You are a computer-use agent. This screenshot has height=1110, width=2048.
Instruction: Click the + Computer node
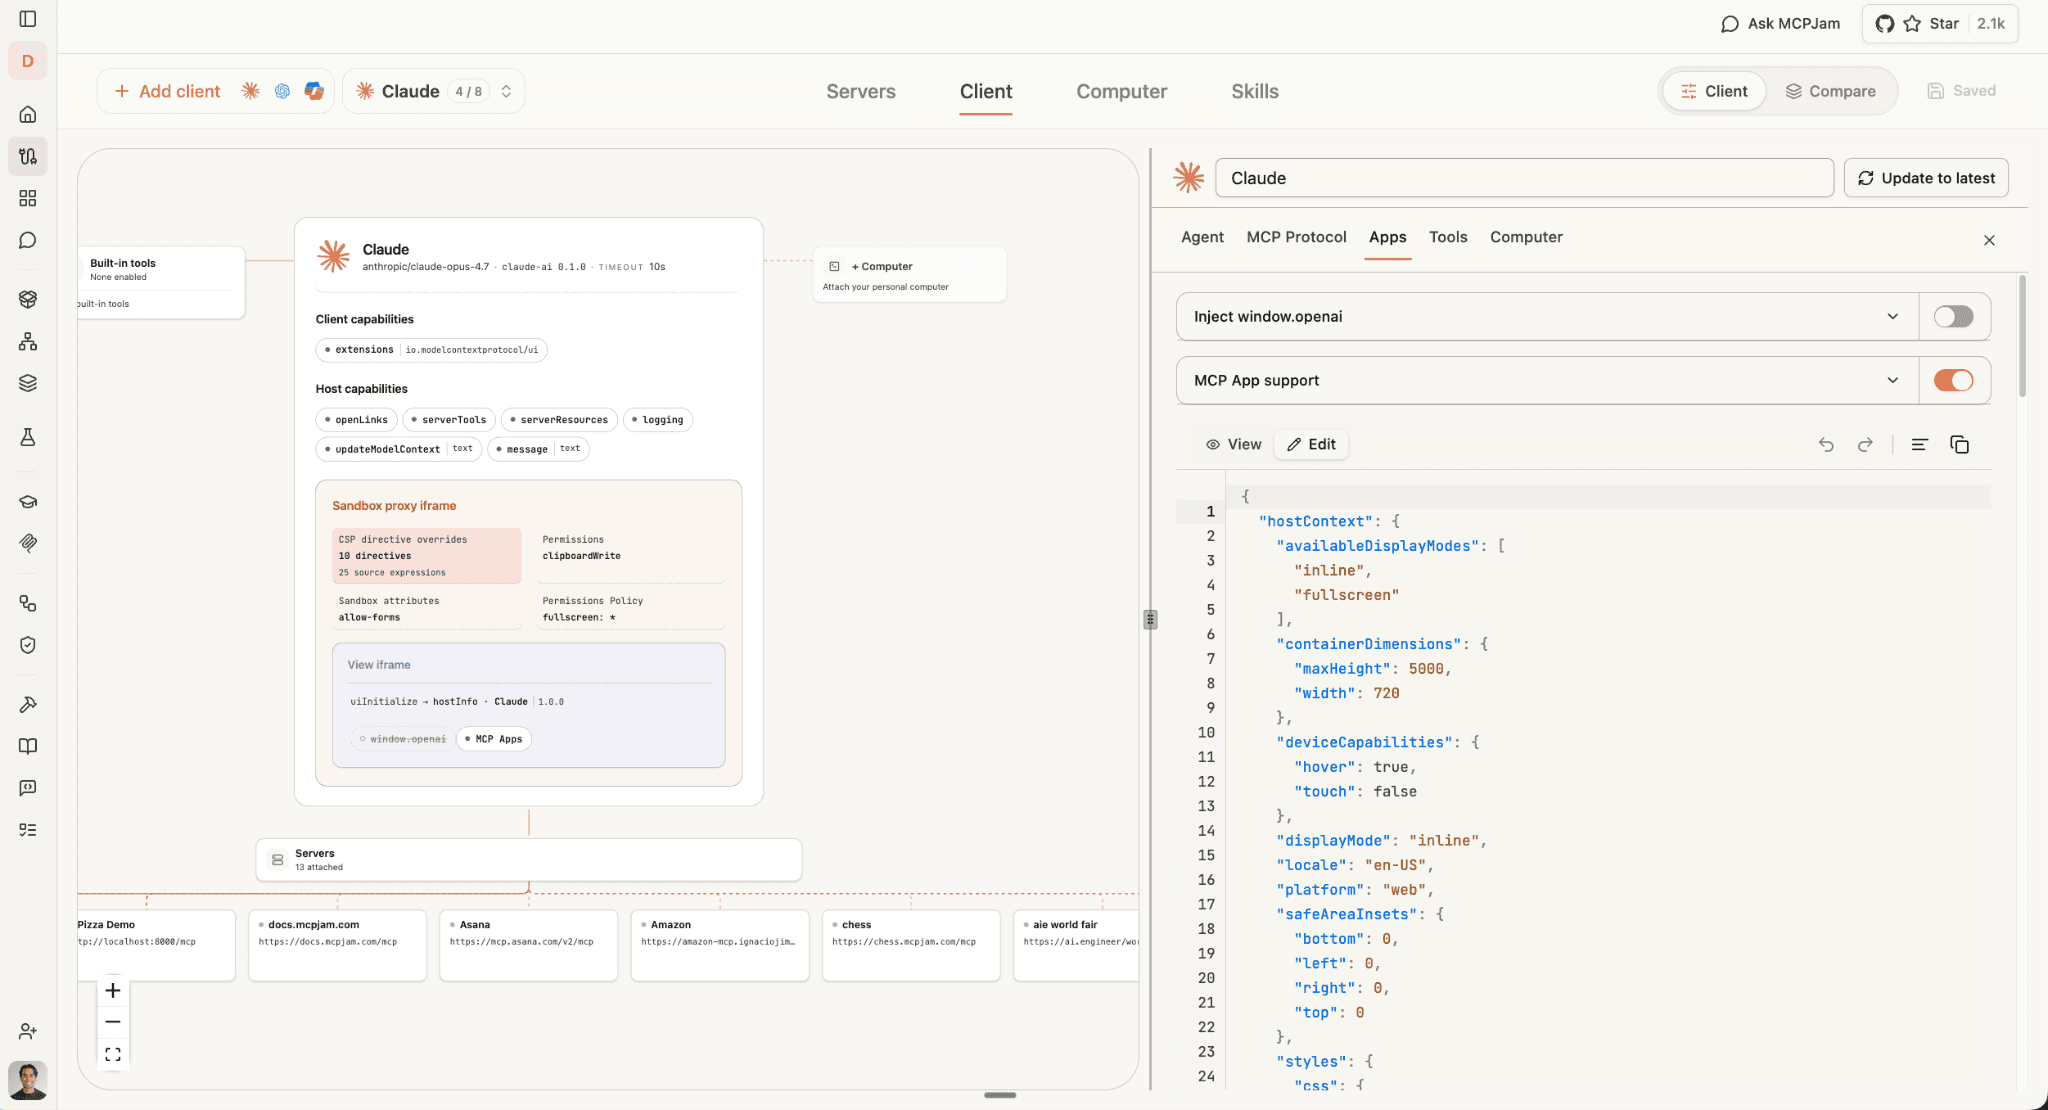(909, 275)
